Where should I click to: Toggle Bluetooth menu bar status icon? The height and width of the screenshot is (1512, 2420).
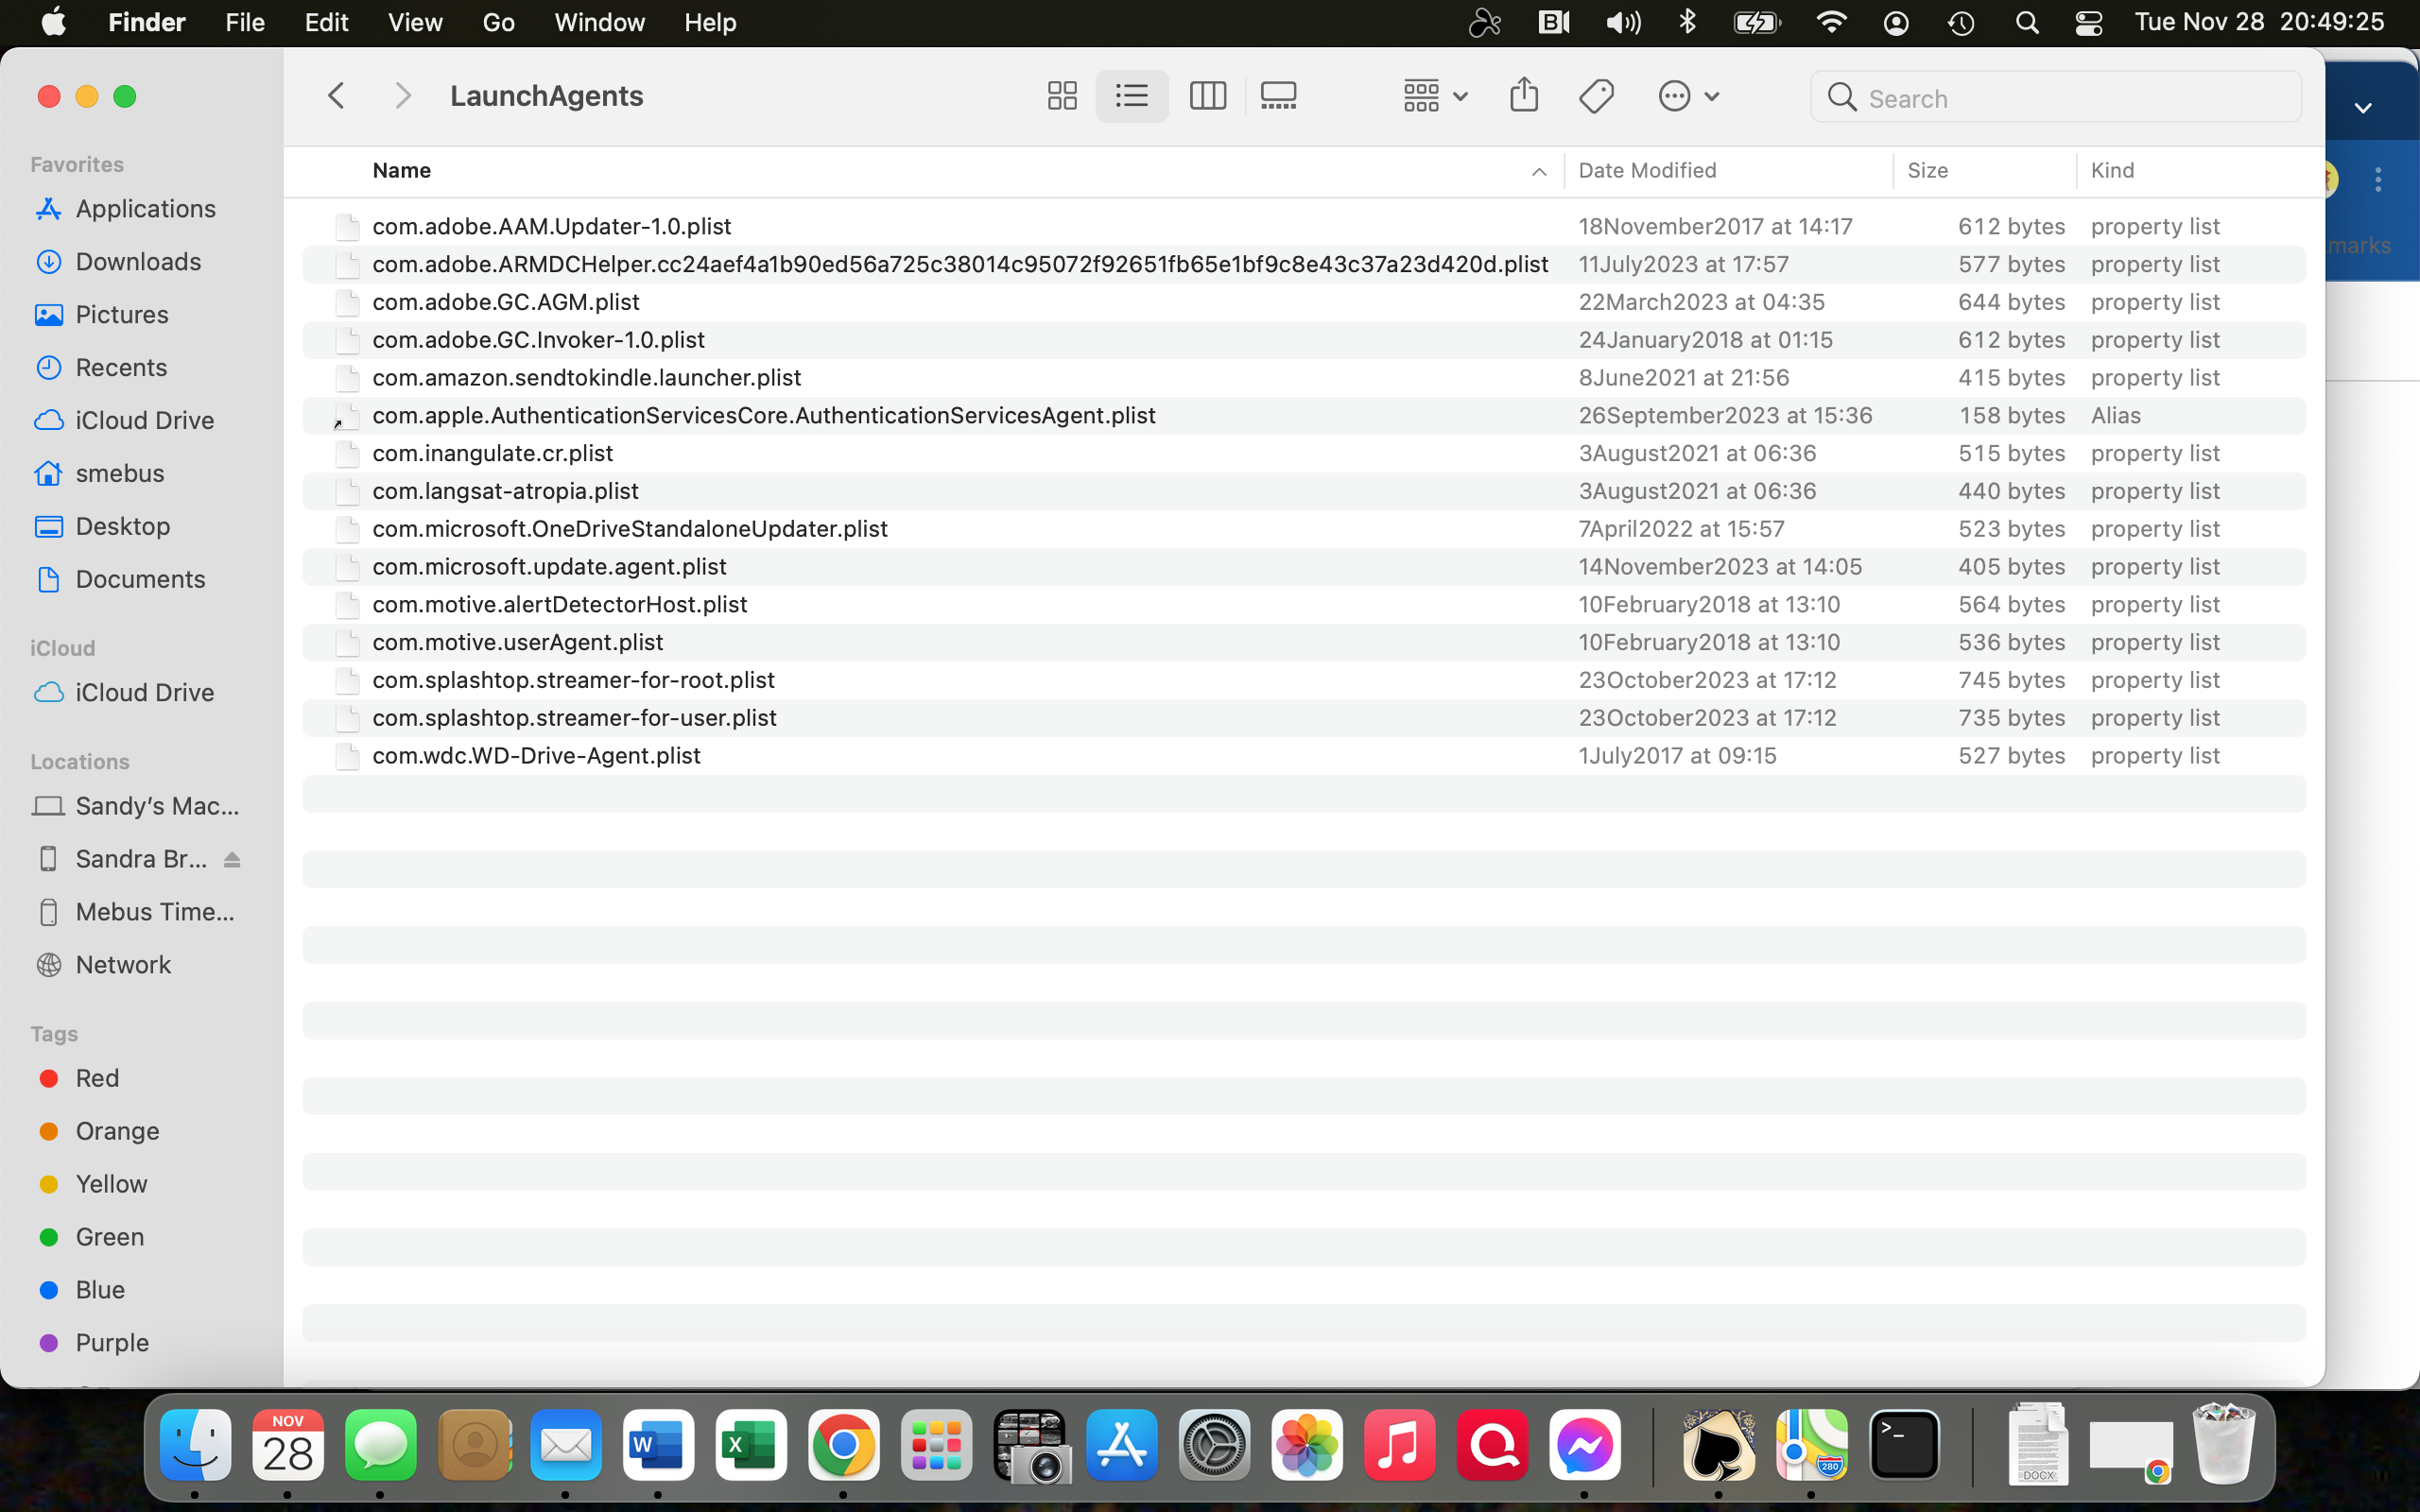pos(1688,22)
